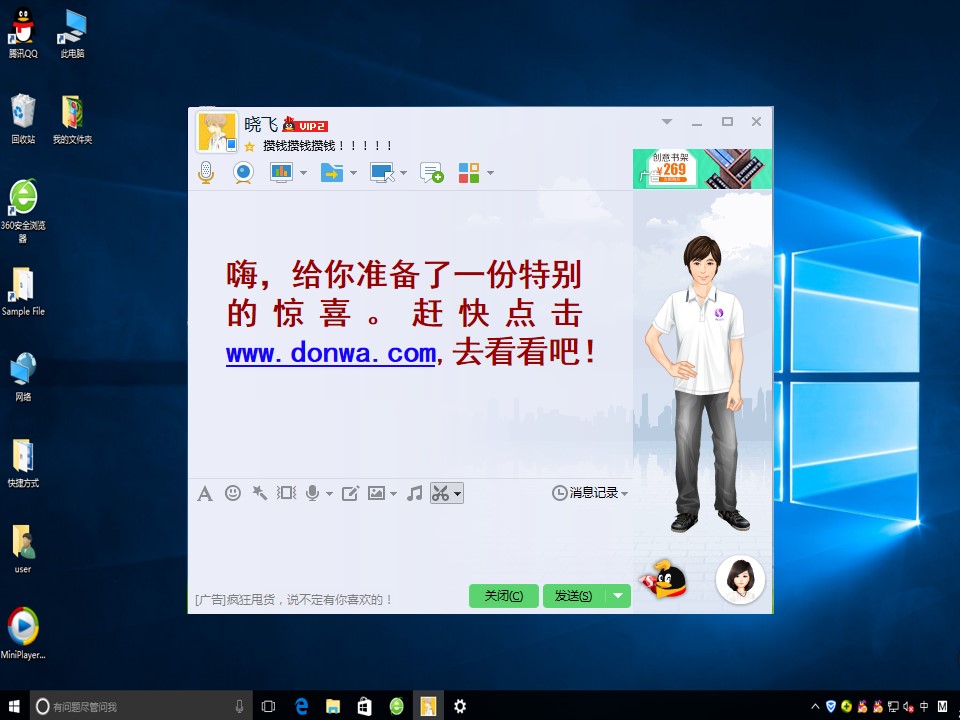Open the presentation screen-share icon
Viewport: 960px width, 720px height.
pyautogui.click(x=281, y=173)
